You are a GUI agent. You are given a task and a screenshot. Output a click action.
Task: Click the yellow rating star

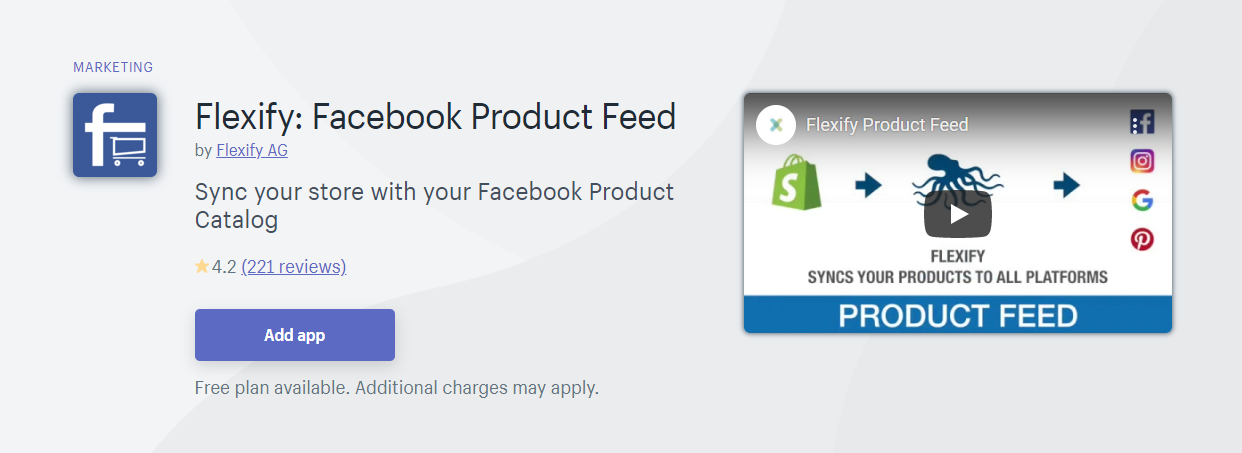coord(202,266)
